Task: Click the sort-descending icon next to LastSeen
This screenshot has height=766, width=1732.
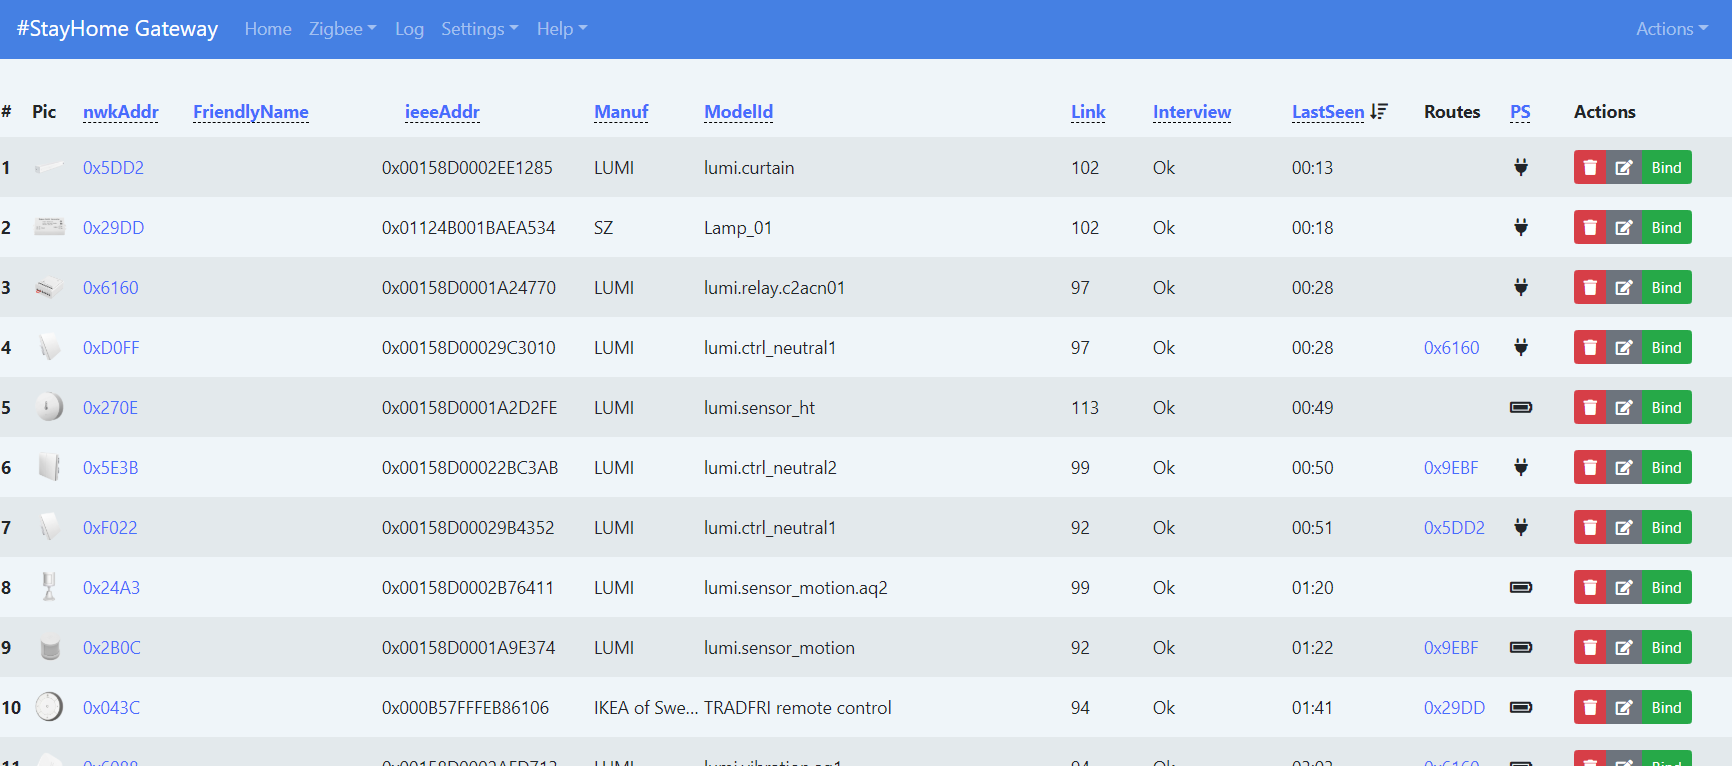Action: coord(1379,111)
